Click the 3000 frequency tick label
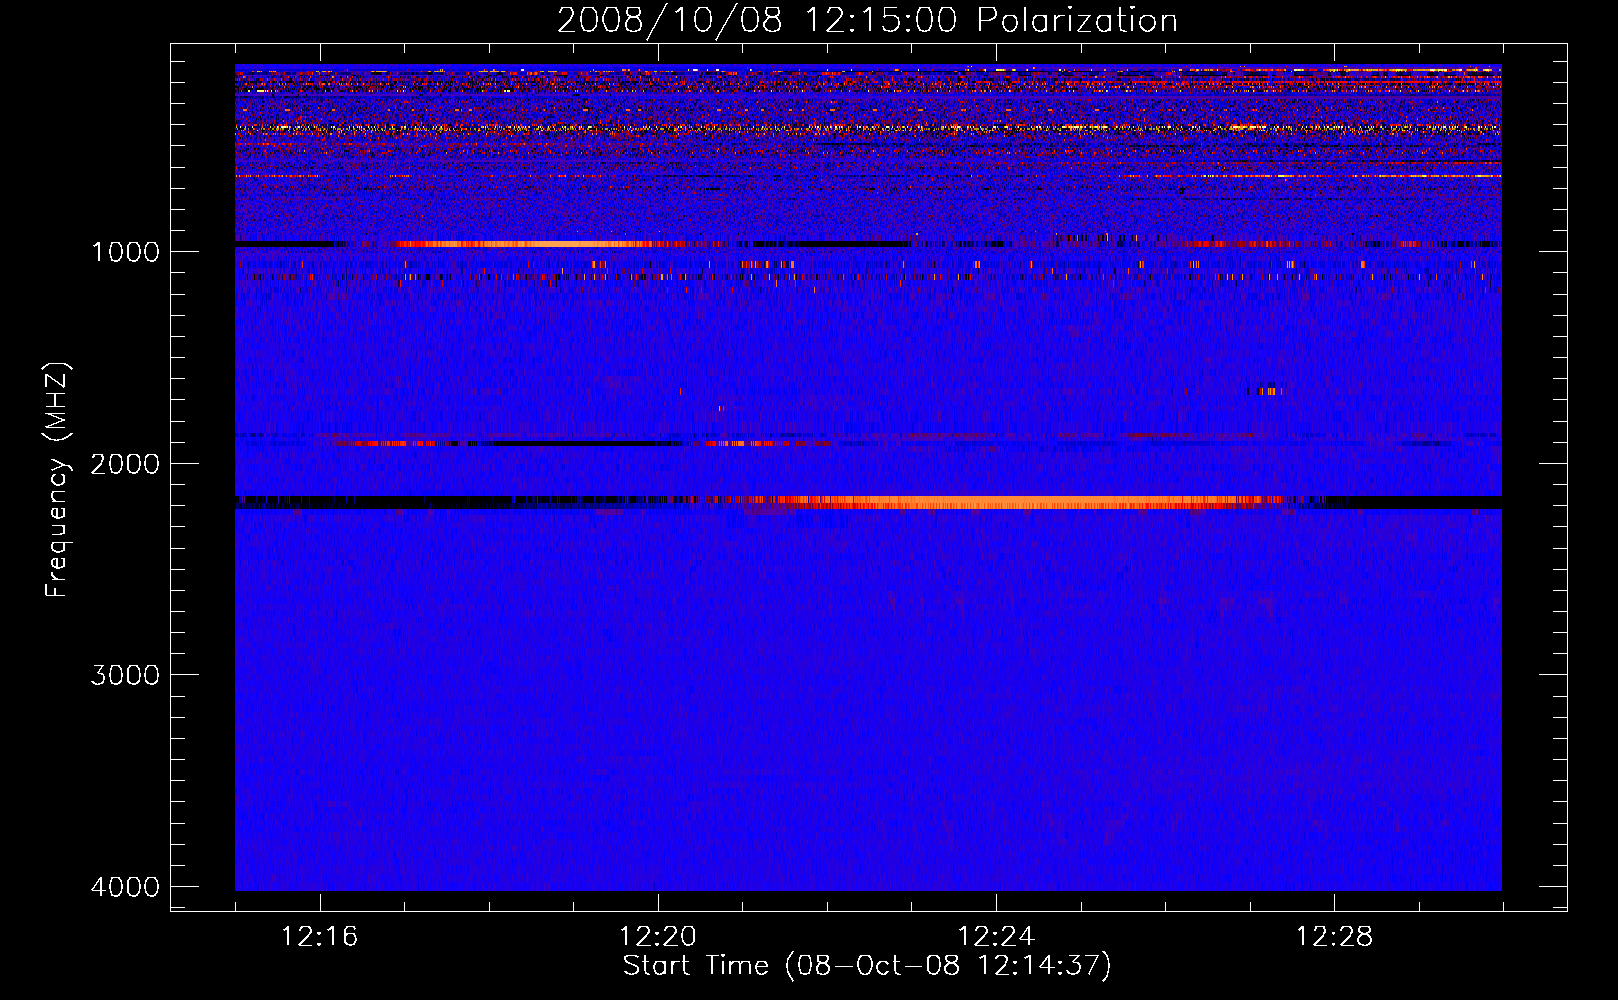The height and width of the screenshot is (1000, 1618). coord(125,675)
